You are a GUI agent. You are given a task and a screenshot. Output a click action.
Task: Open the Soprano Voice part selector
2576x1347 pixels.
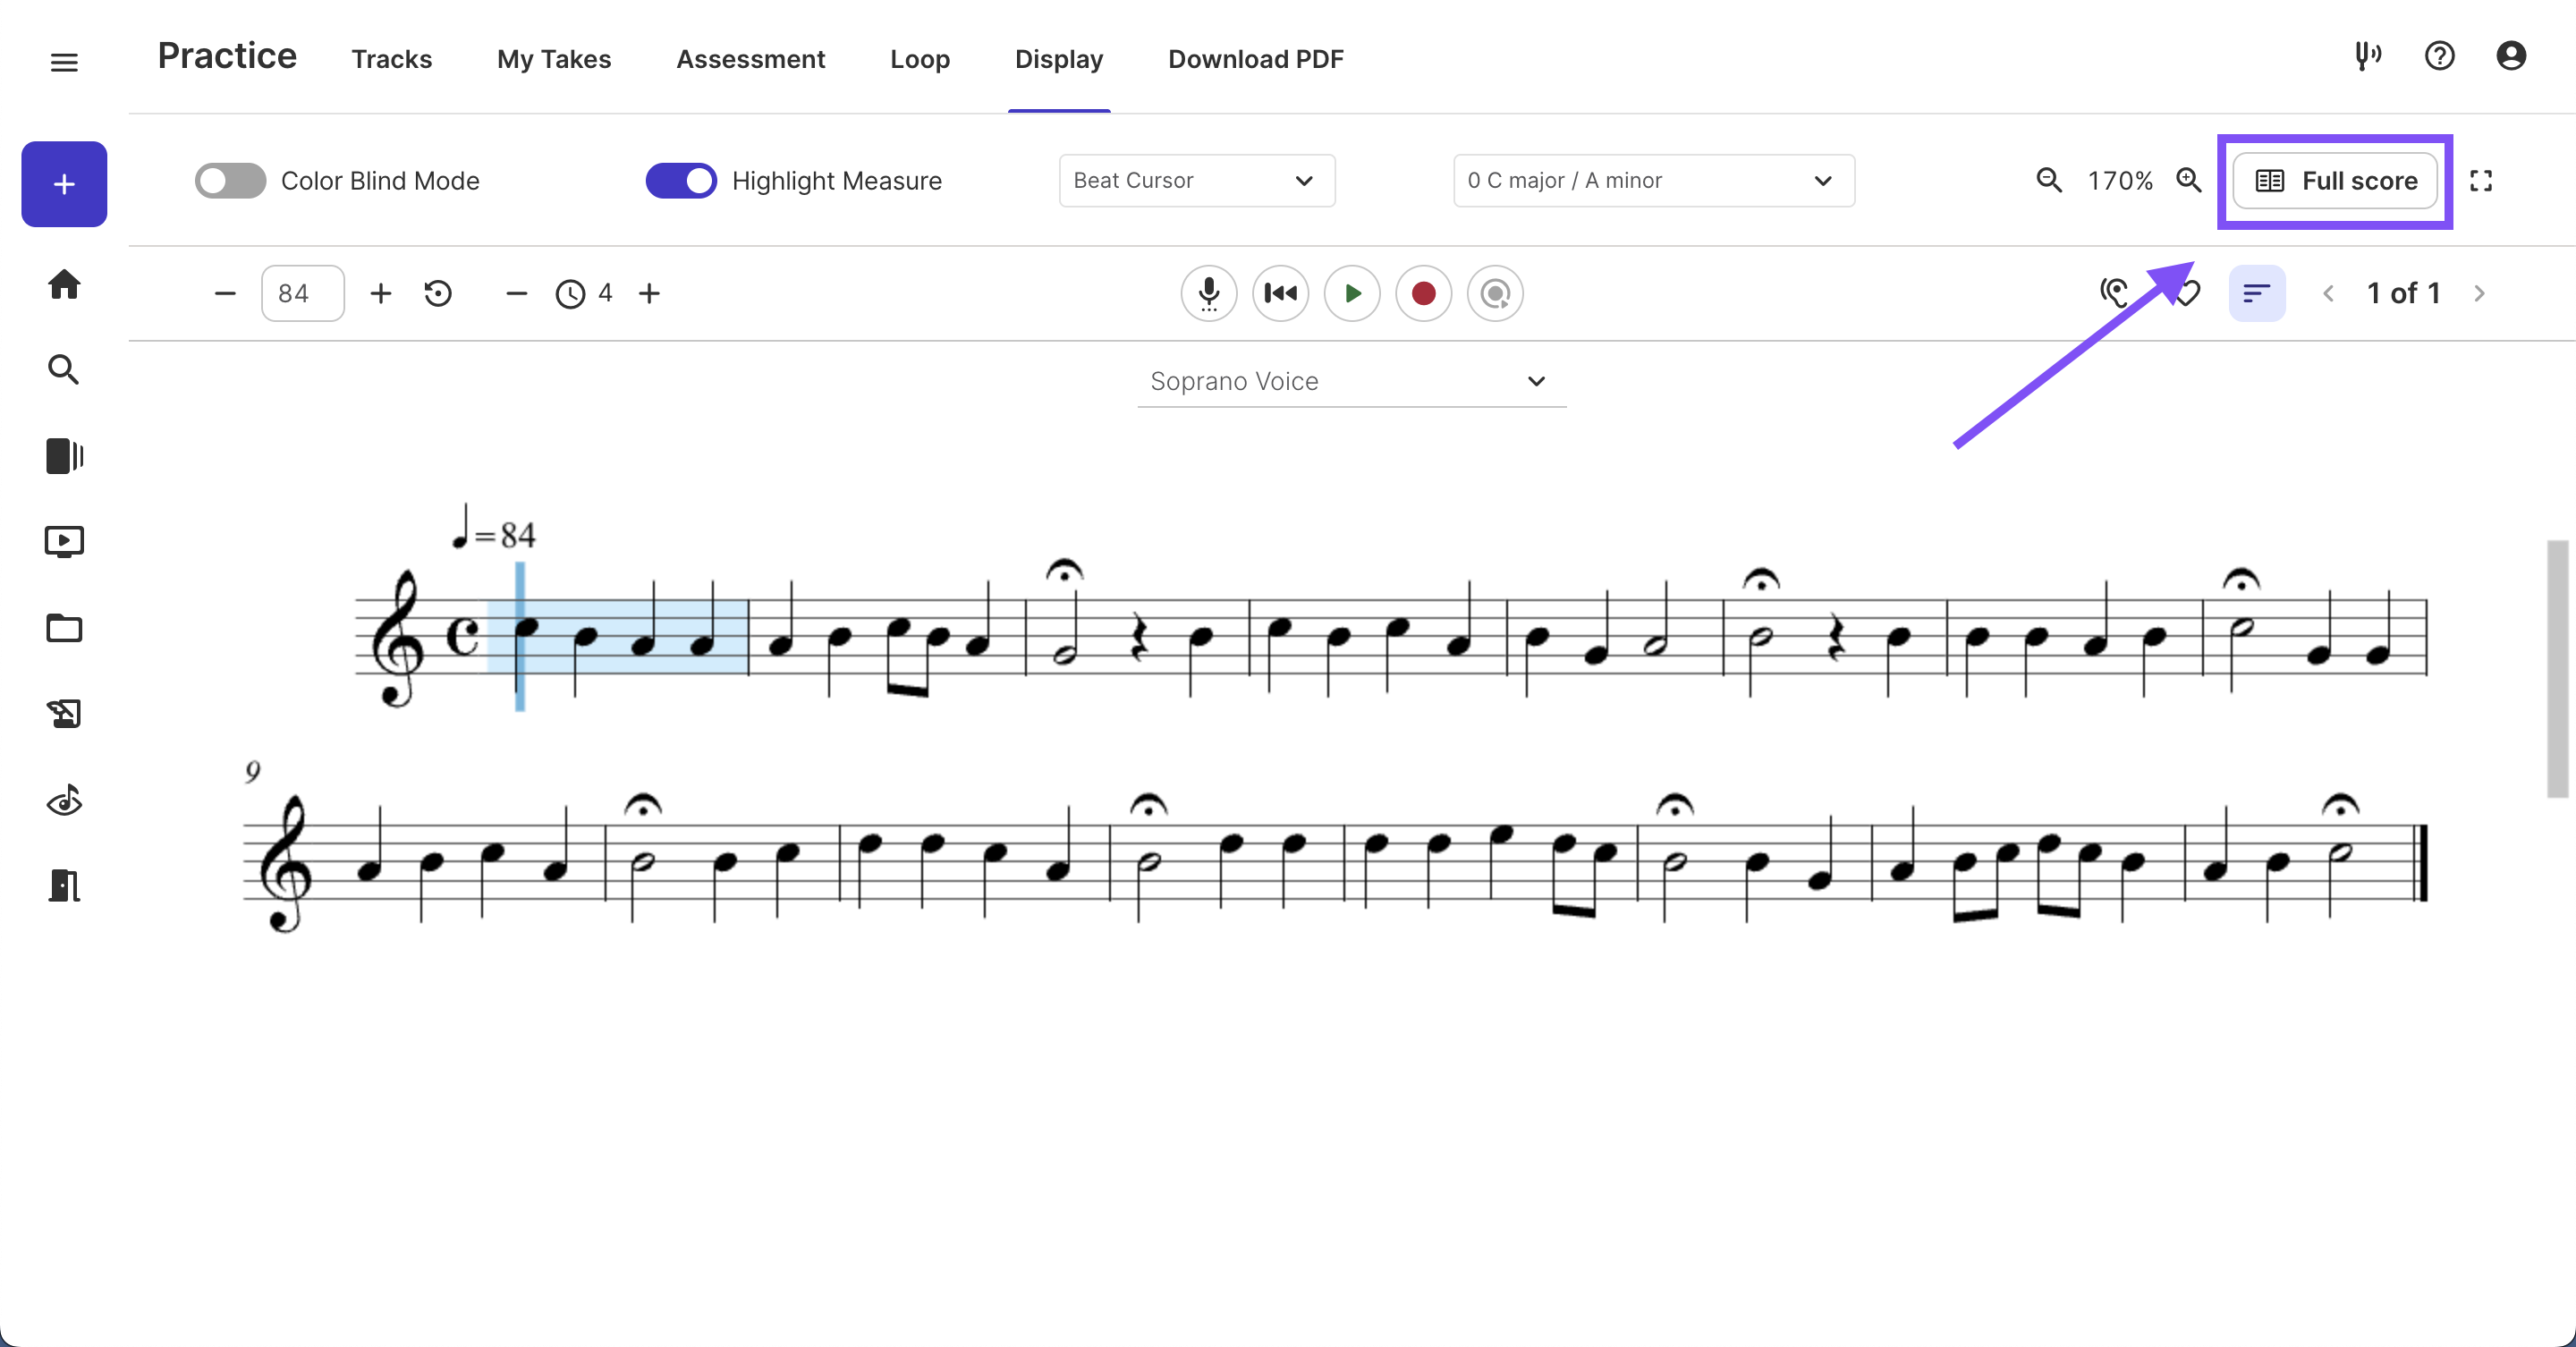pyautogui.click(x=1350, y=381)
